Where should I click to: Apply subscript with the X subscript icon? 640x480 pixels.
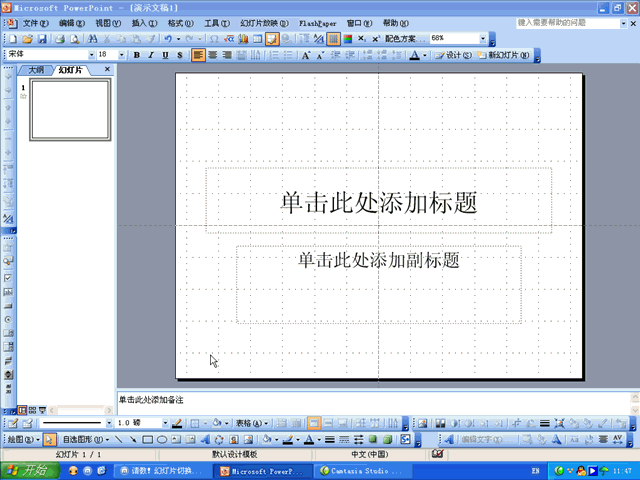[361, 39]
